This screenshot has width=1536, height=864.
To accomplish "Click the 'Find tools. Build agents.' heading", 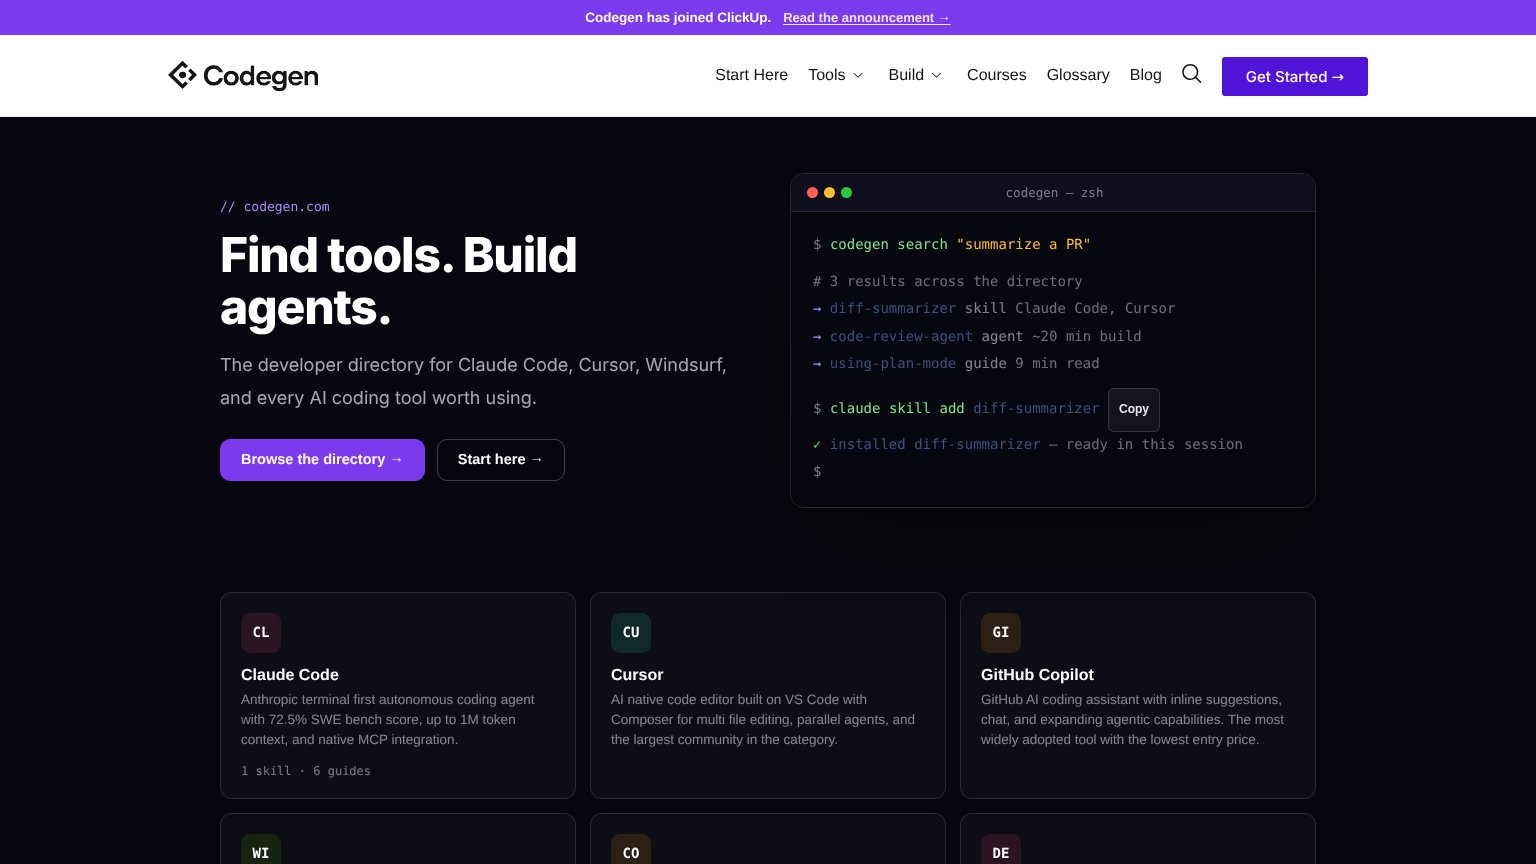I will [x=398, y=281].
